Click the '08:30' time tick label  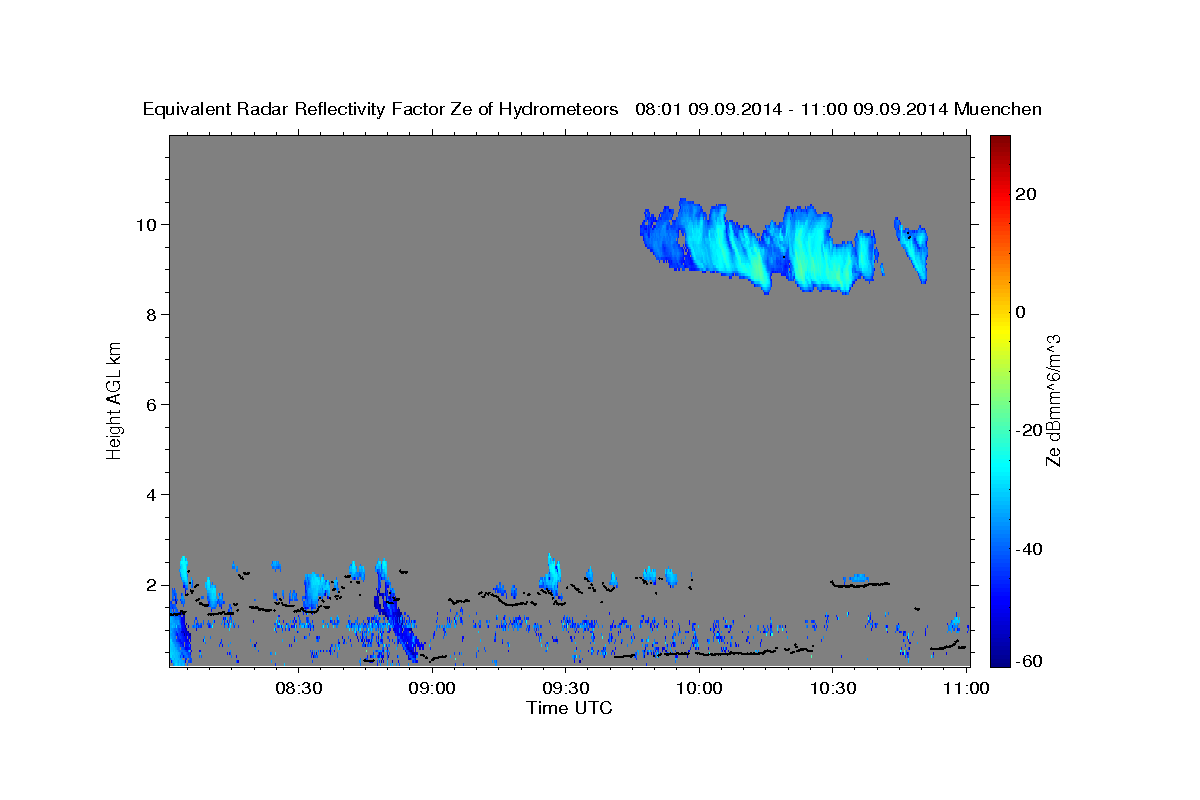pos(301,688)
